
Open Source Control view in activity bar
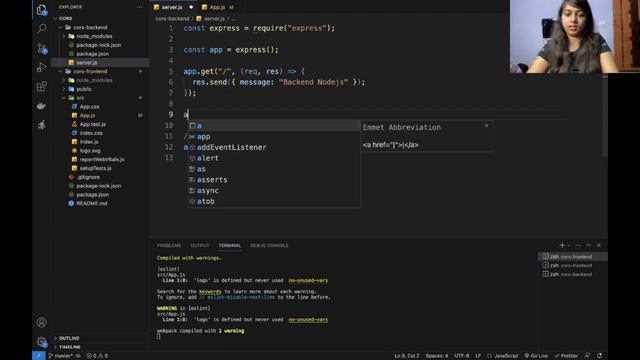(x=41, y=48)
